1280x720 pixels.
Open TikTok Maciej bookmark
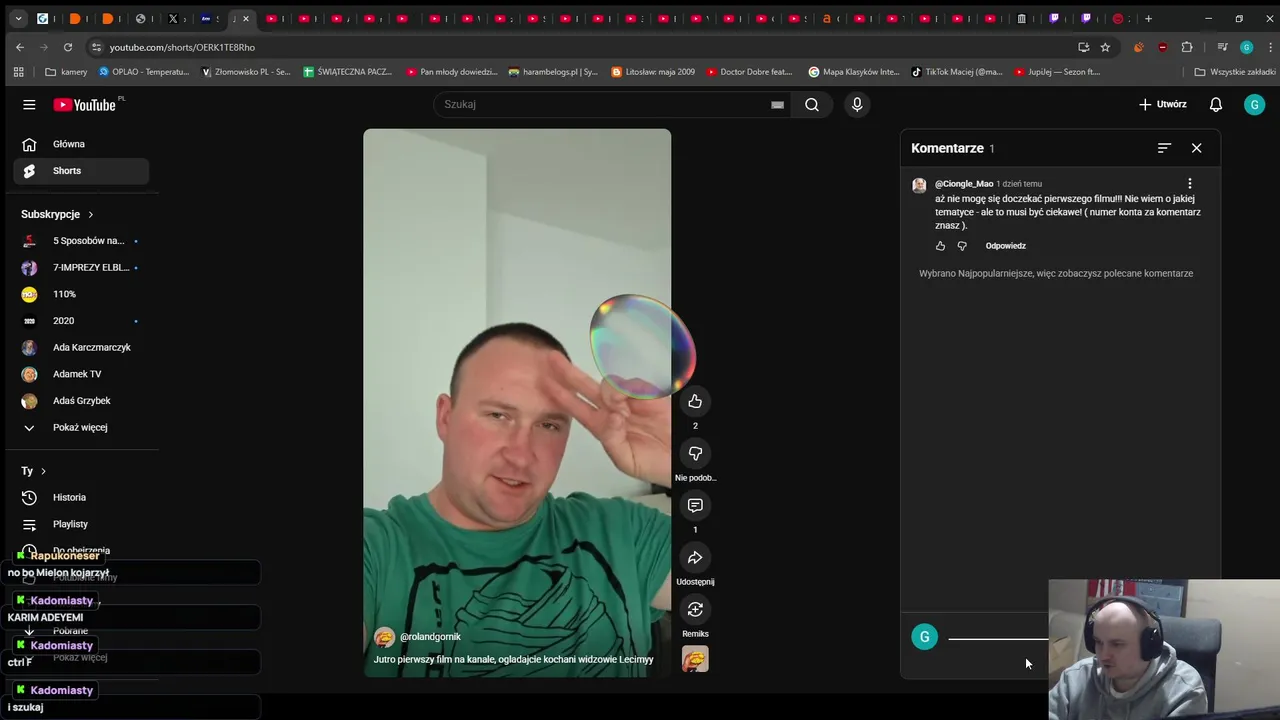tap(957, 72)
